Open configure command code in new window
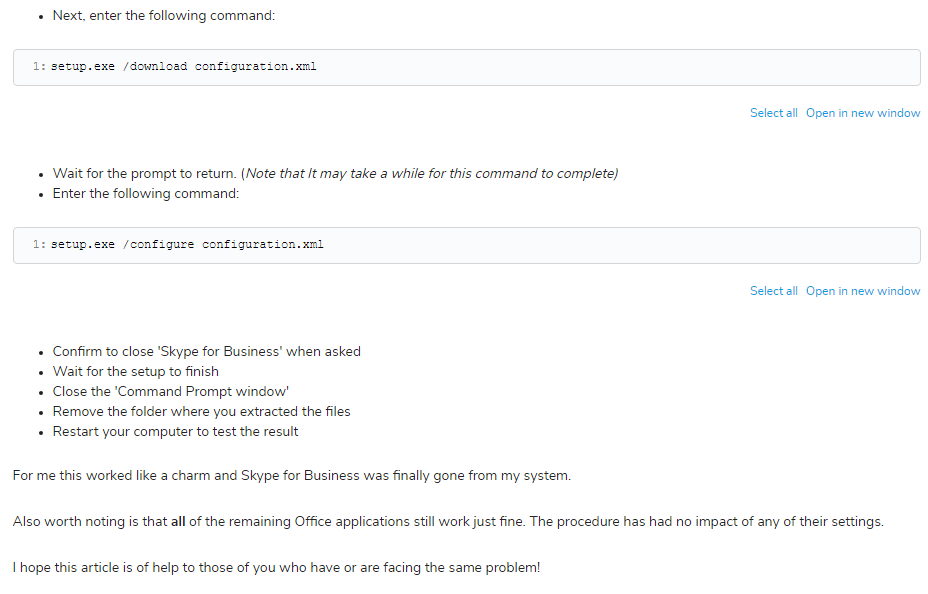 pos(863,291)
